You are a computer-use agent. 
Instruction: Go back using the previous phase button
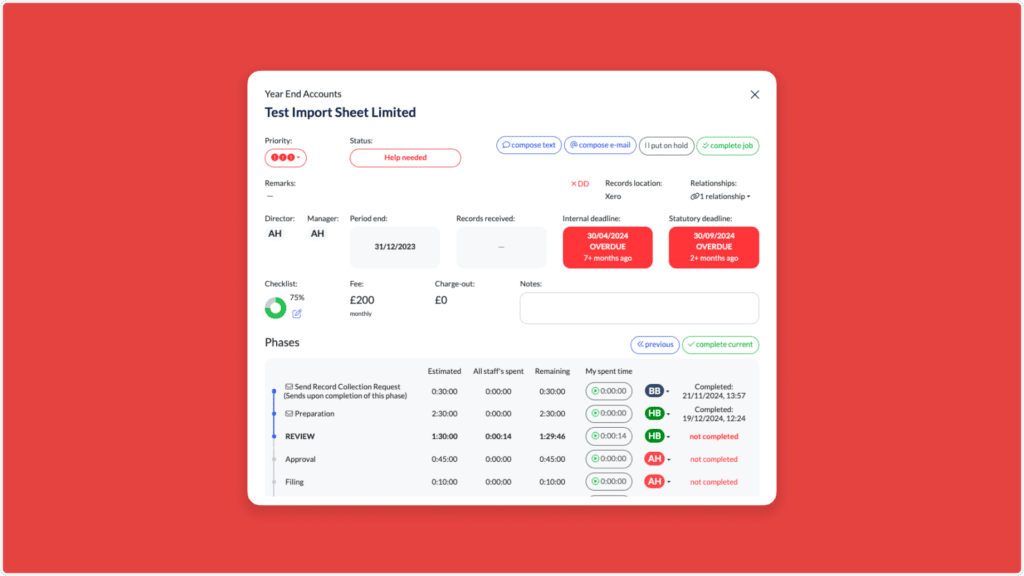click(x=654, y=345)
